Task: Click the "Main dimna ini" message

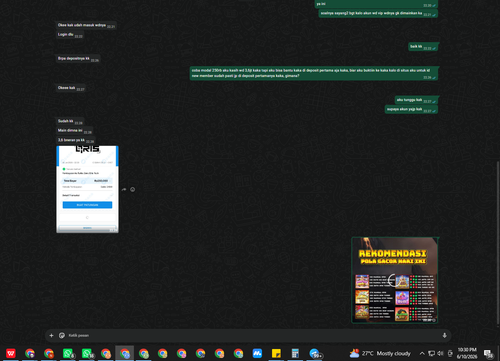Action: coord(74,131)
